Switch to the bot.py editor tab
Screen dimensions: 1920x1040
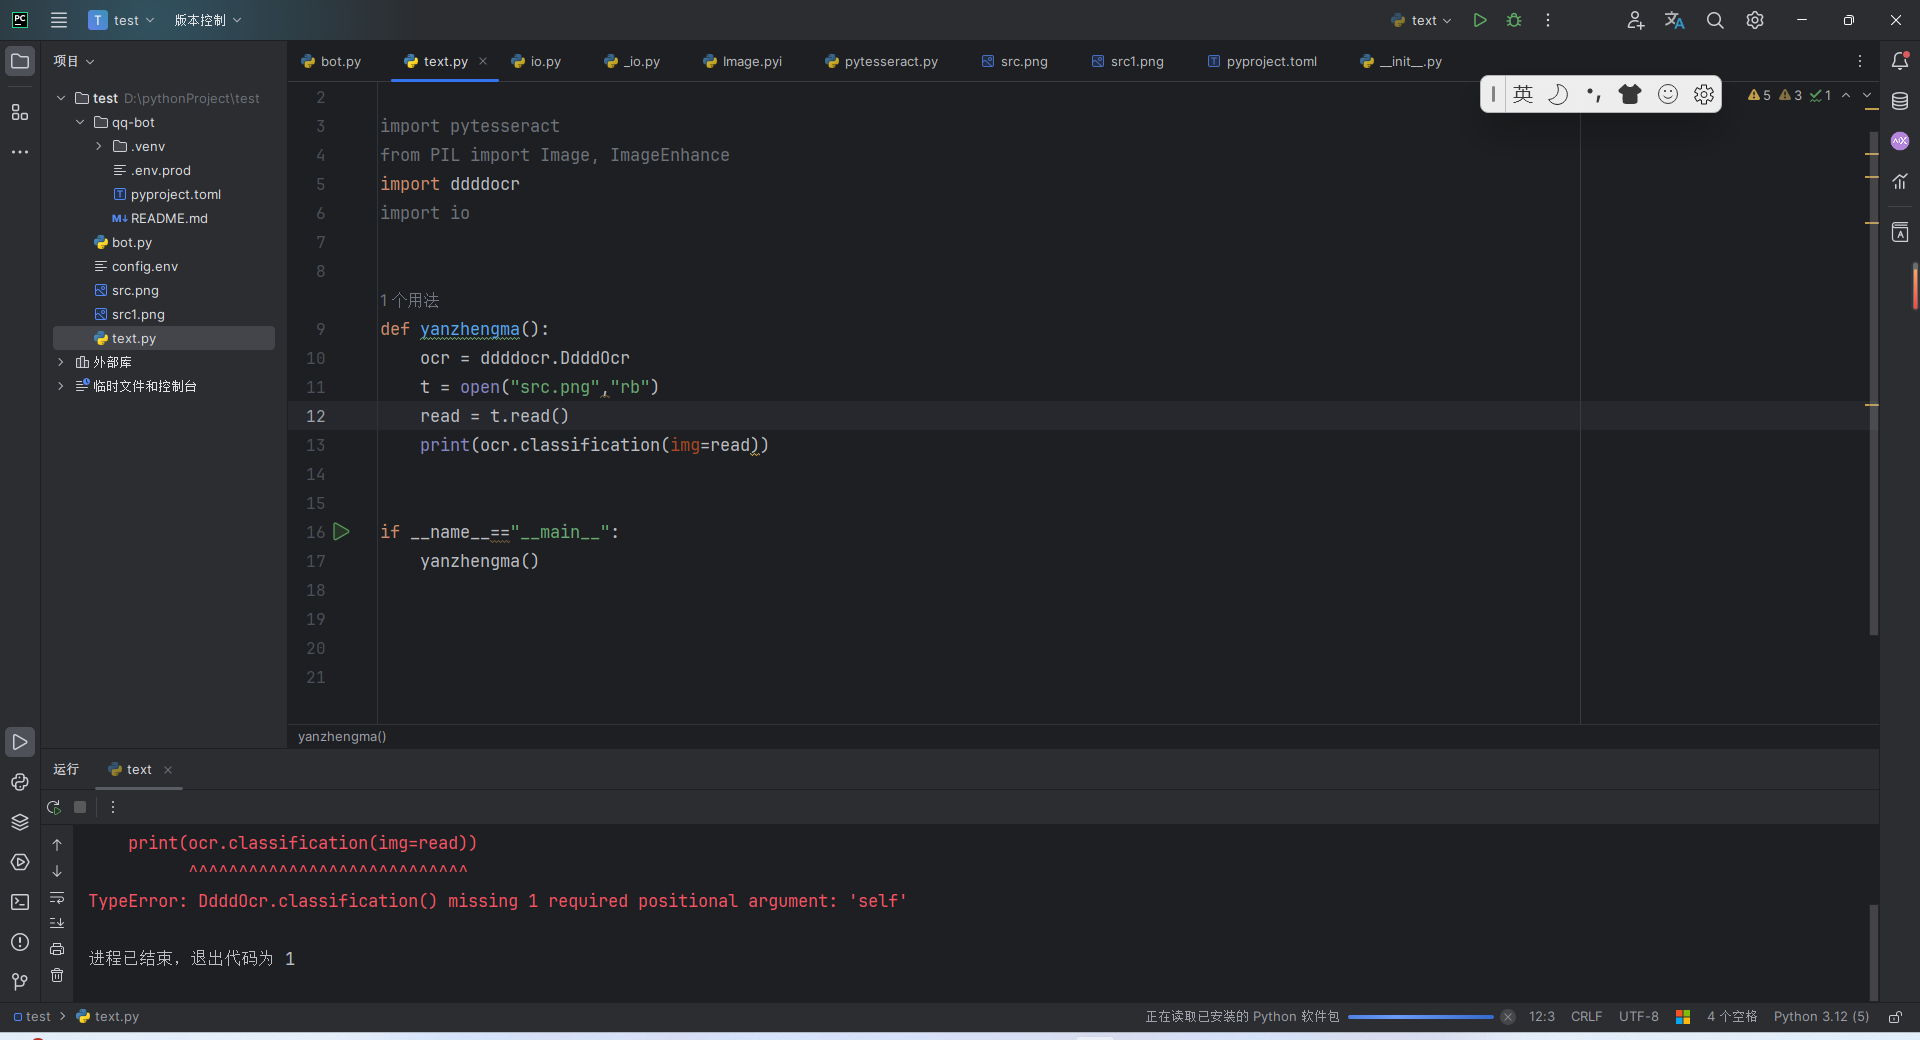331,61
